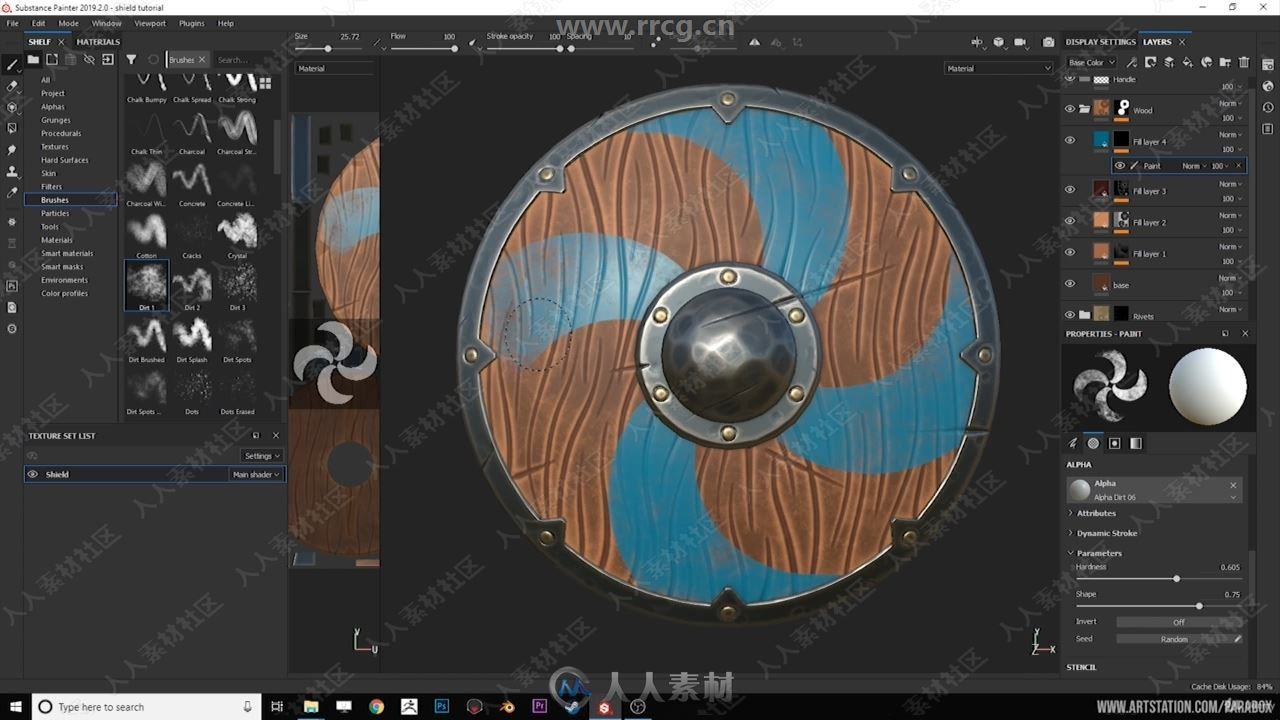Open the Alpha Dirt 06 dropdown arrow
The width and height of the screenshot is (1280, 720).
pos(1233,497)
